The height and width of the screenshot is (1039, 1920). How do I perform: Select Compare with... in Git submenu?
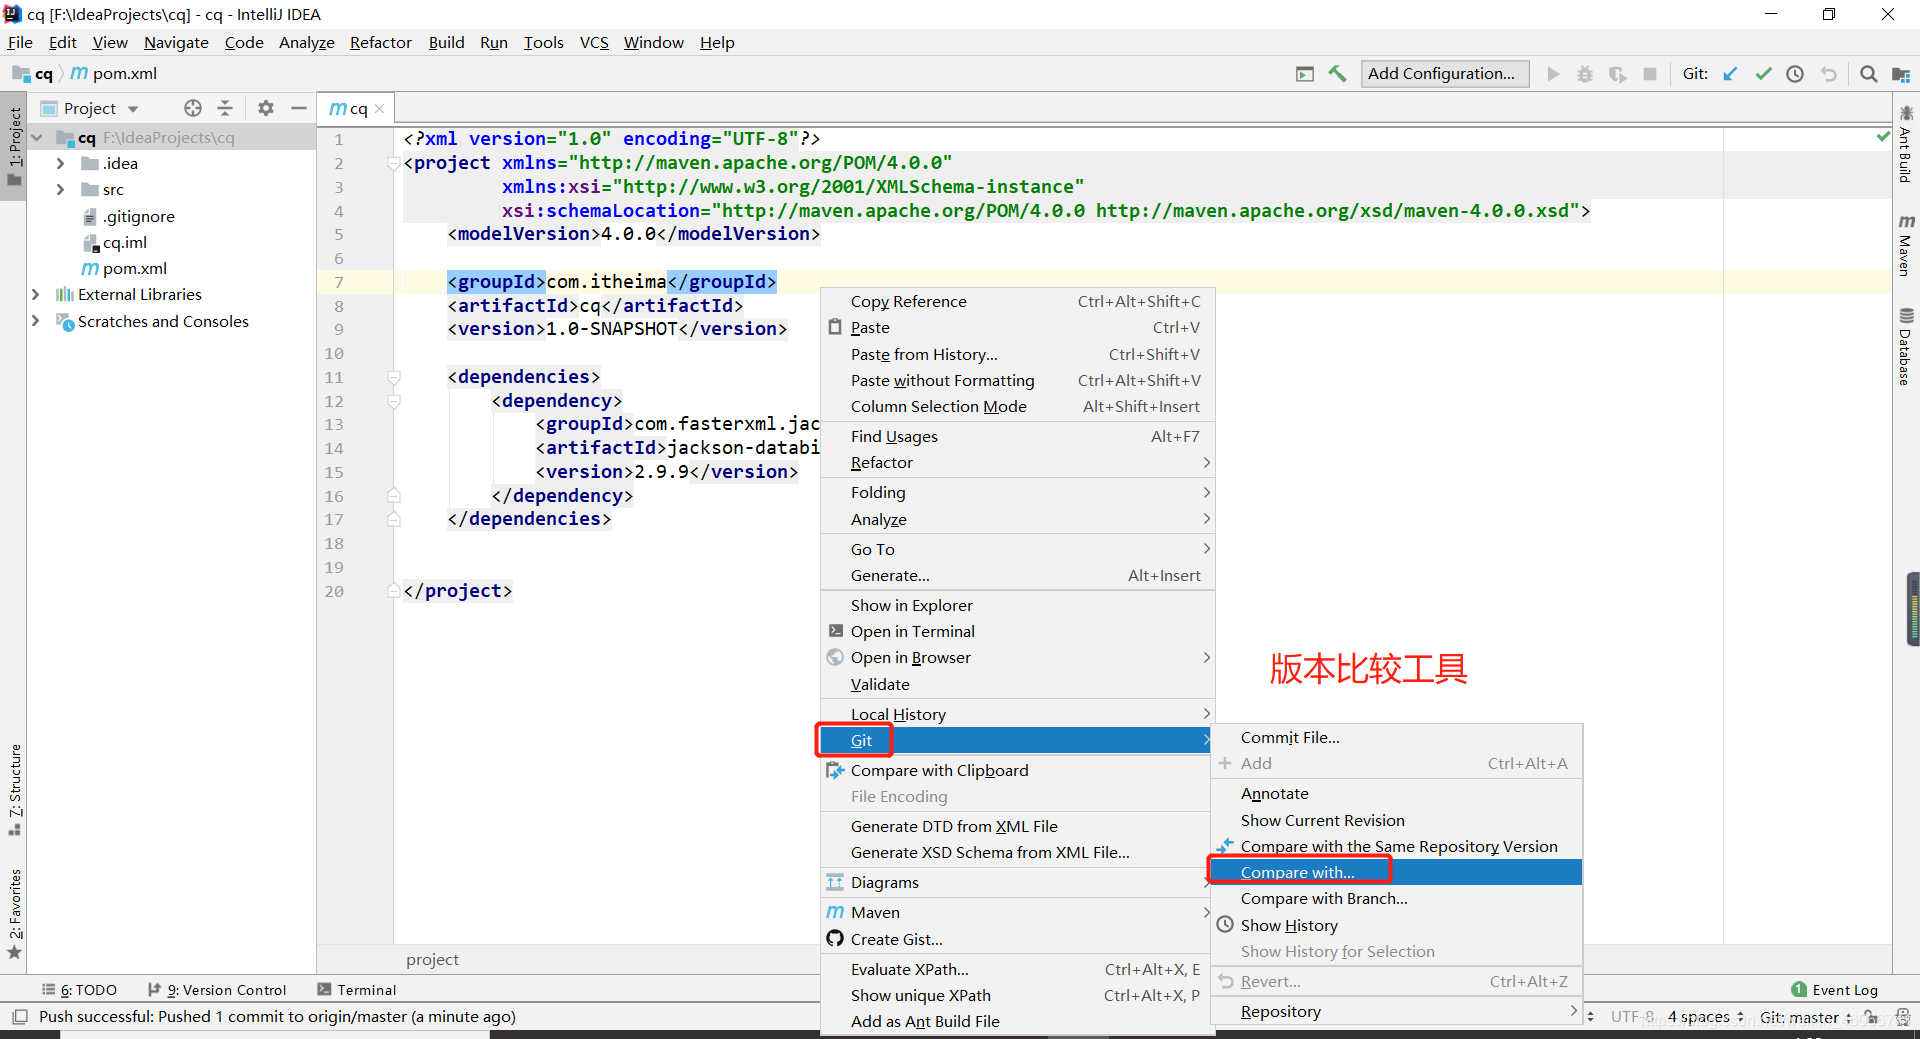tap(1396, 872)
